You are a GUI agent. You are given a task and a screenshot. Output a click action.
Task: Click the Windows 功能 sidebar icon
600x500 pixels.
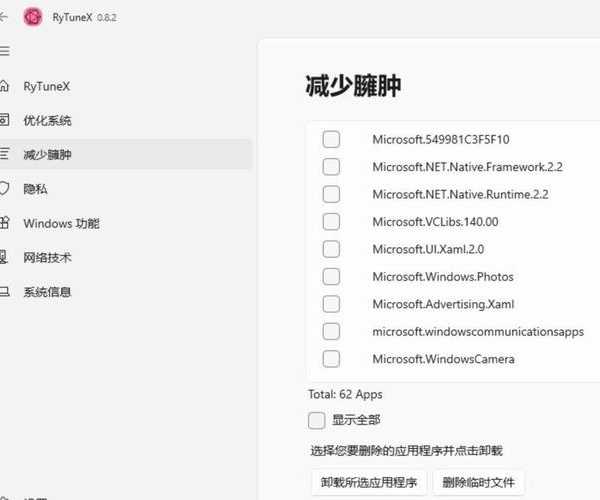point(5,223)
